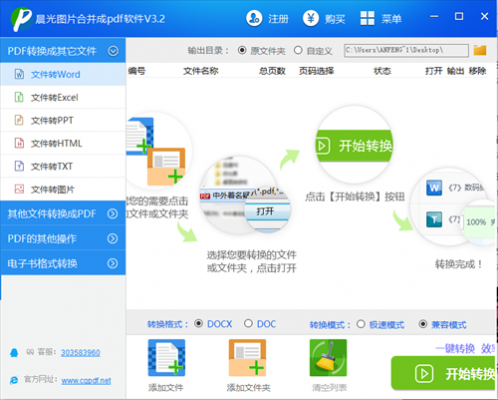Select 兼容模式 conversion mode
This screenshot has width=498, height=400.
423,324
